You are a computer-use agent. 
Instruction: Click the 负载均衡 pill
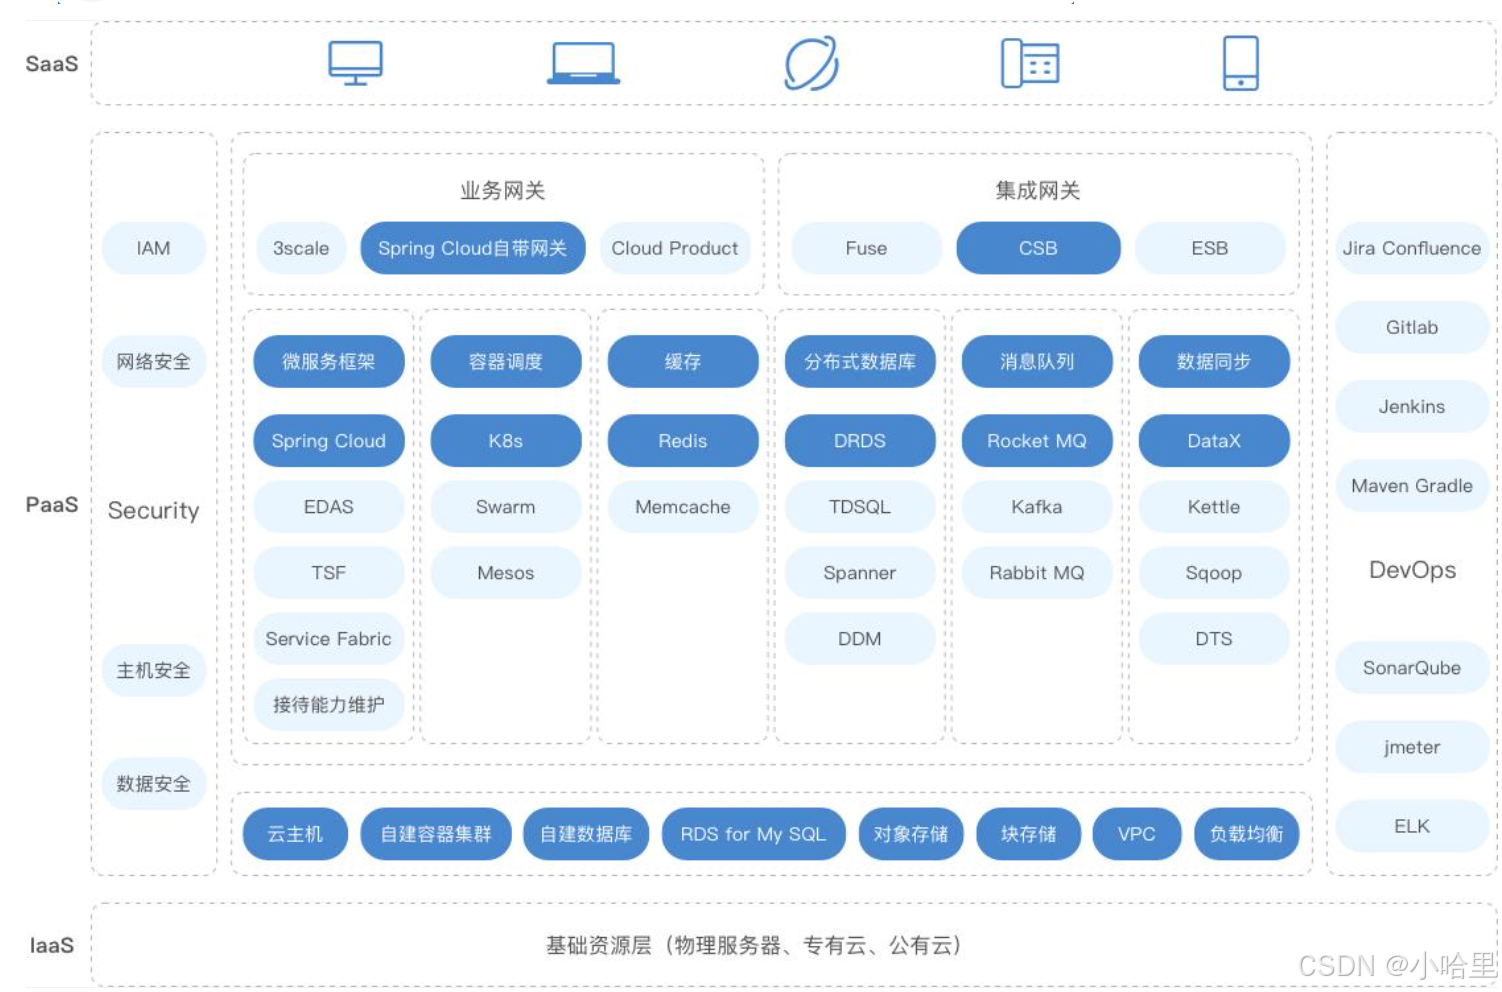(x=1247, y=834)
